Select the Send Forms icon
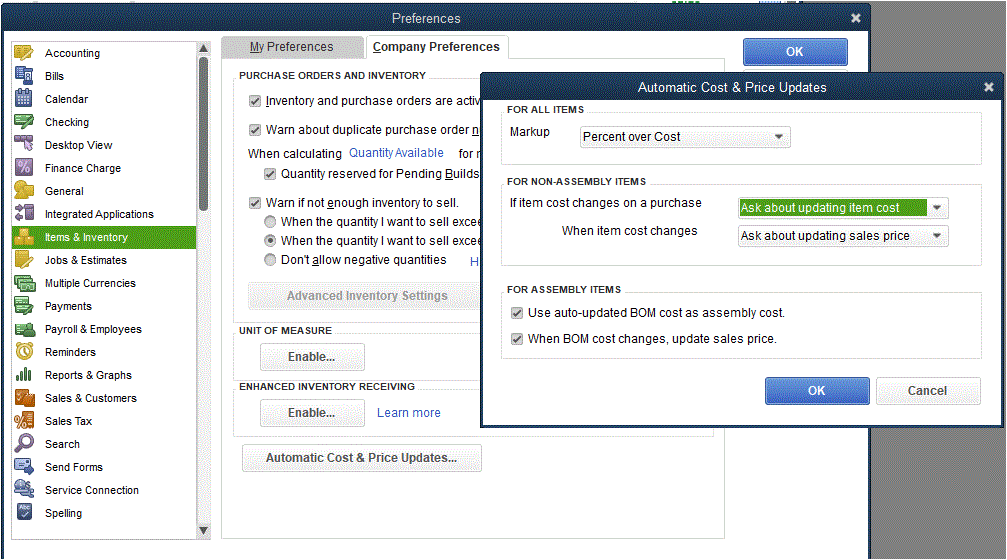This screenshot has width=1007, height=560. (x=24, y=467)
